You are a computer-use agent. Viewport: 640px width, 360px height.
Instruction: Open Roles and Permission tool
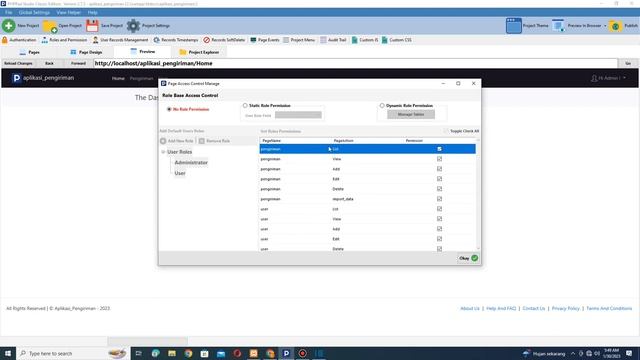pyautogui.click(x=64, y=40)
